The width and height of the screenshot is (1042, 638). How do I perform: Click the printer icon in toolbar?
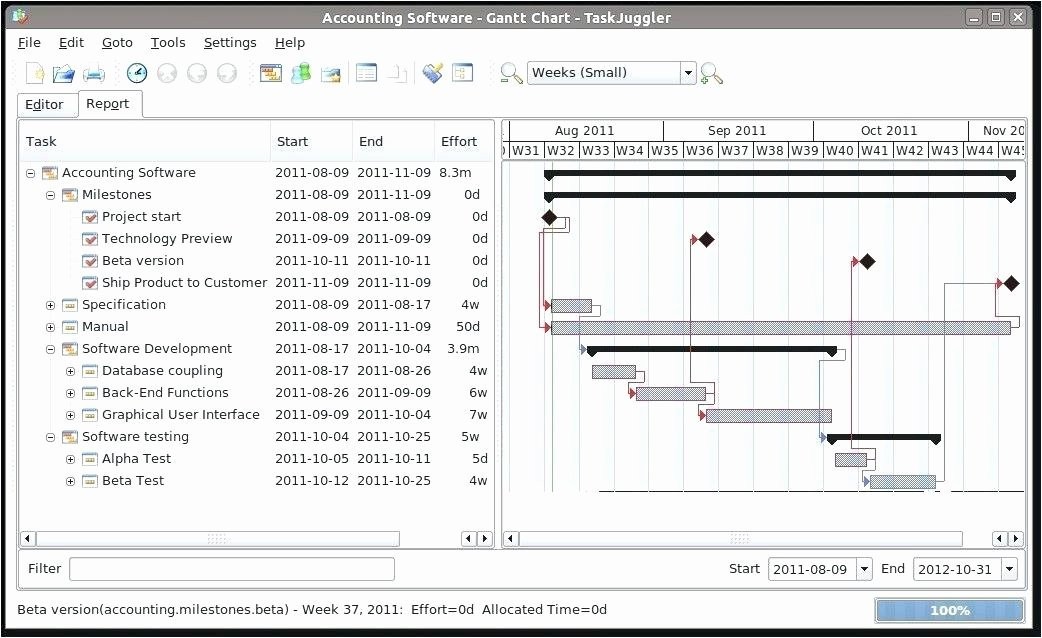point(93,73)
